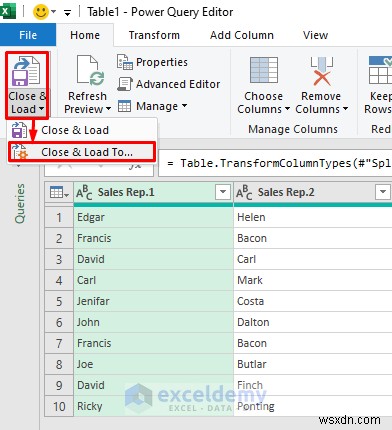The width and height of the screenshot is (392, 430).
Task: Click the cell containing Edgar
Action: tap(153, 217)
